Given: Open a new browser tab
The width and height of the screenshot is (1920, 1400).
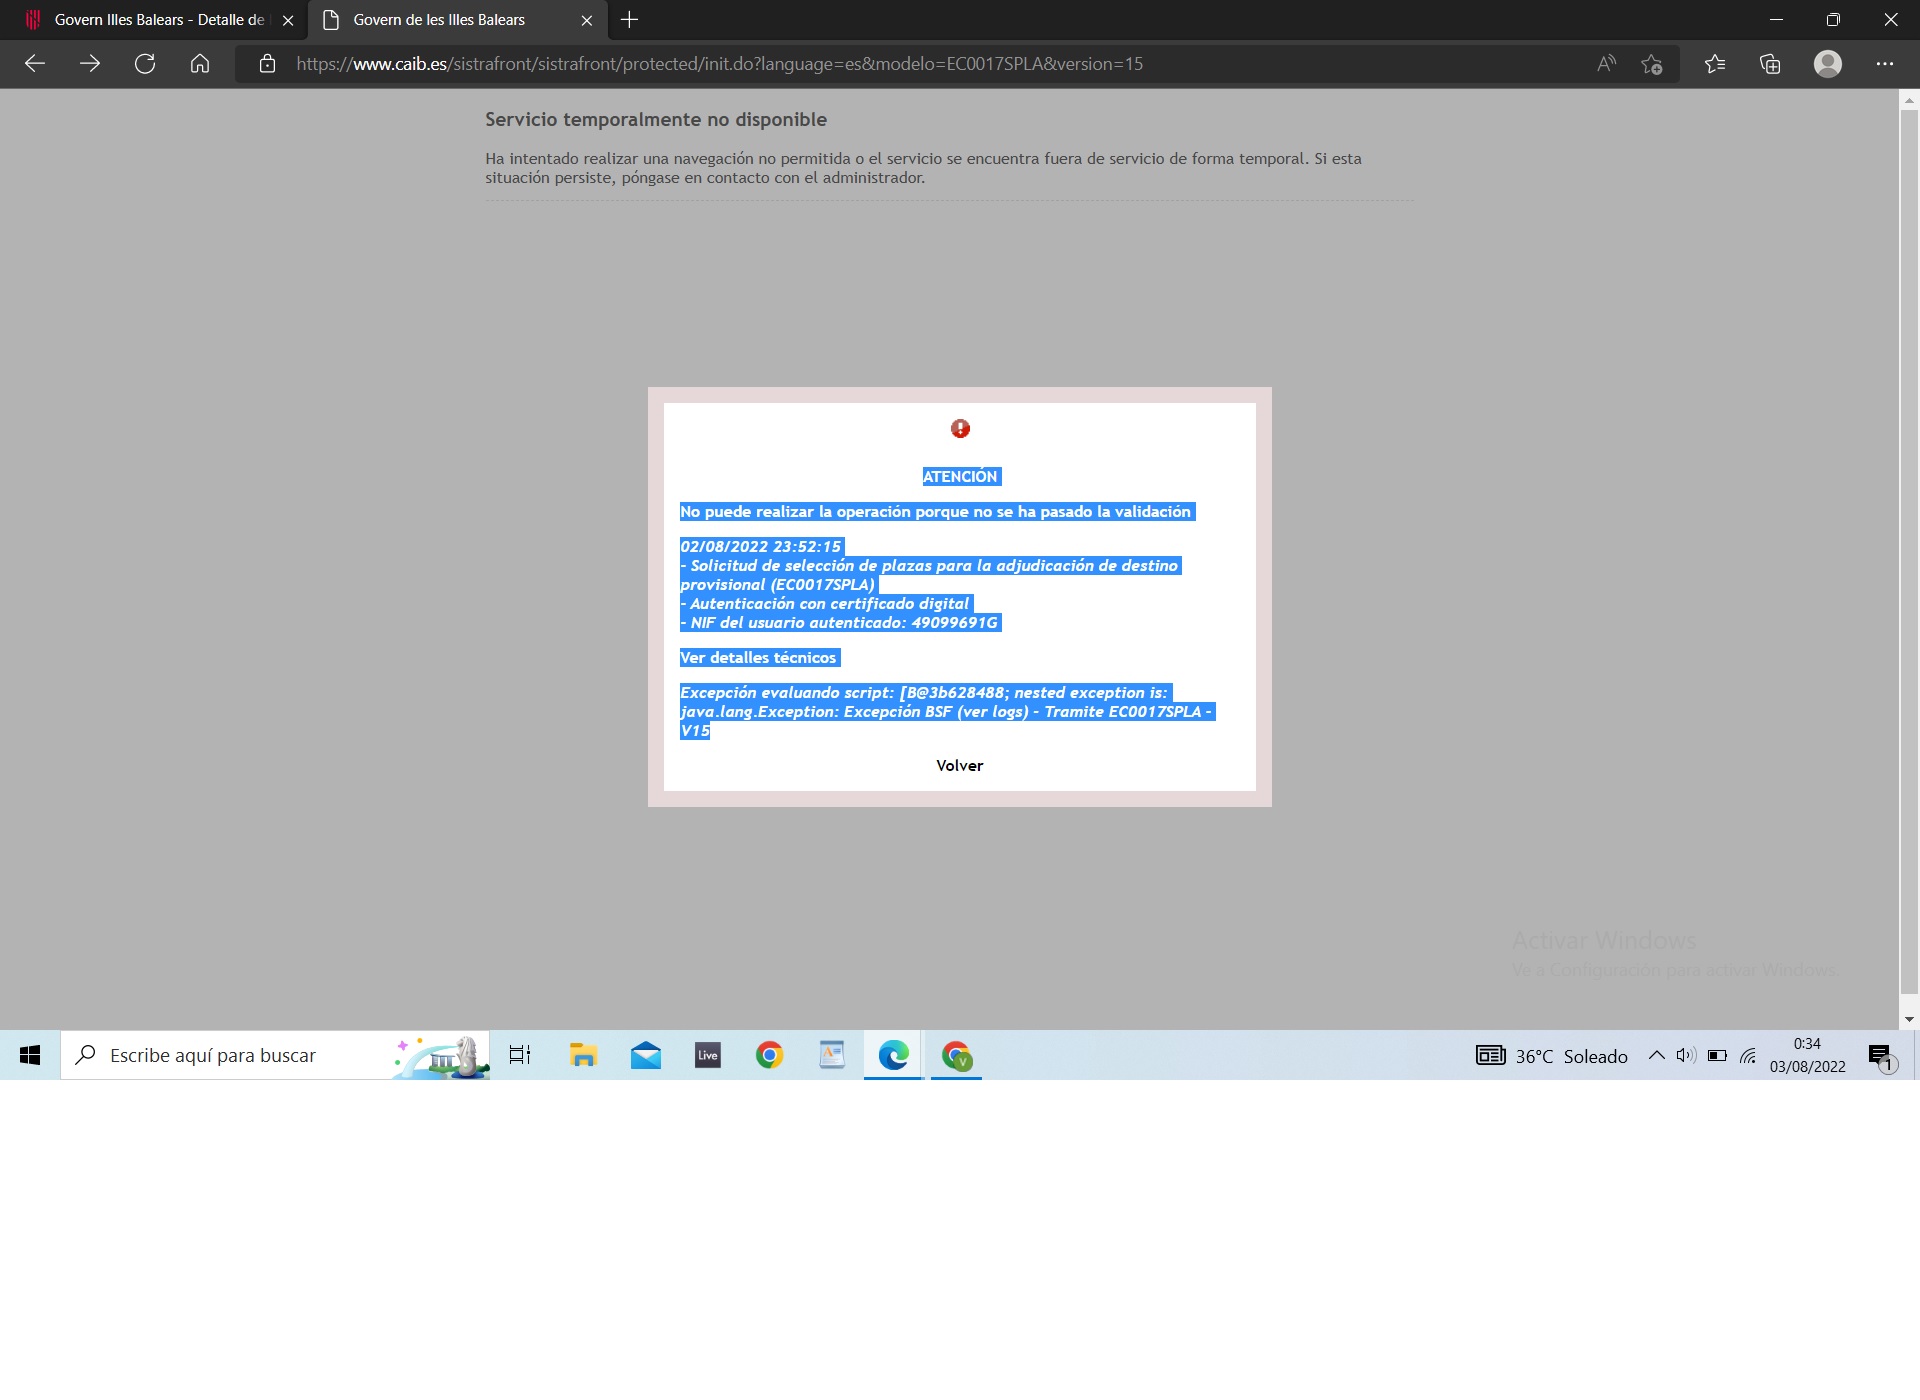Looking at the screenshot, I should tap(629, 20).
